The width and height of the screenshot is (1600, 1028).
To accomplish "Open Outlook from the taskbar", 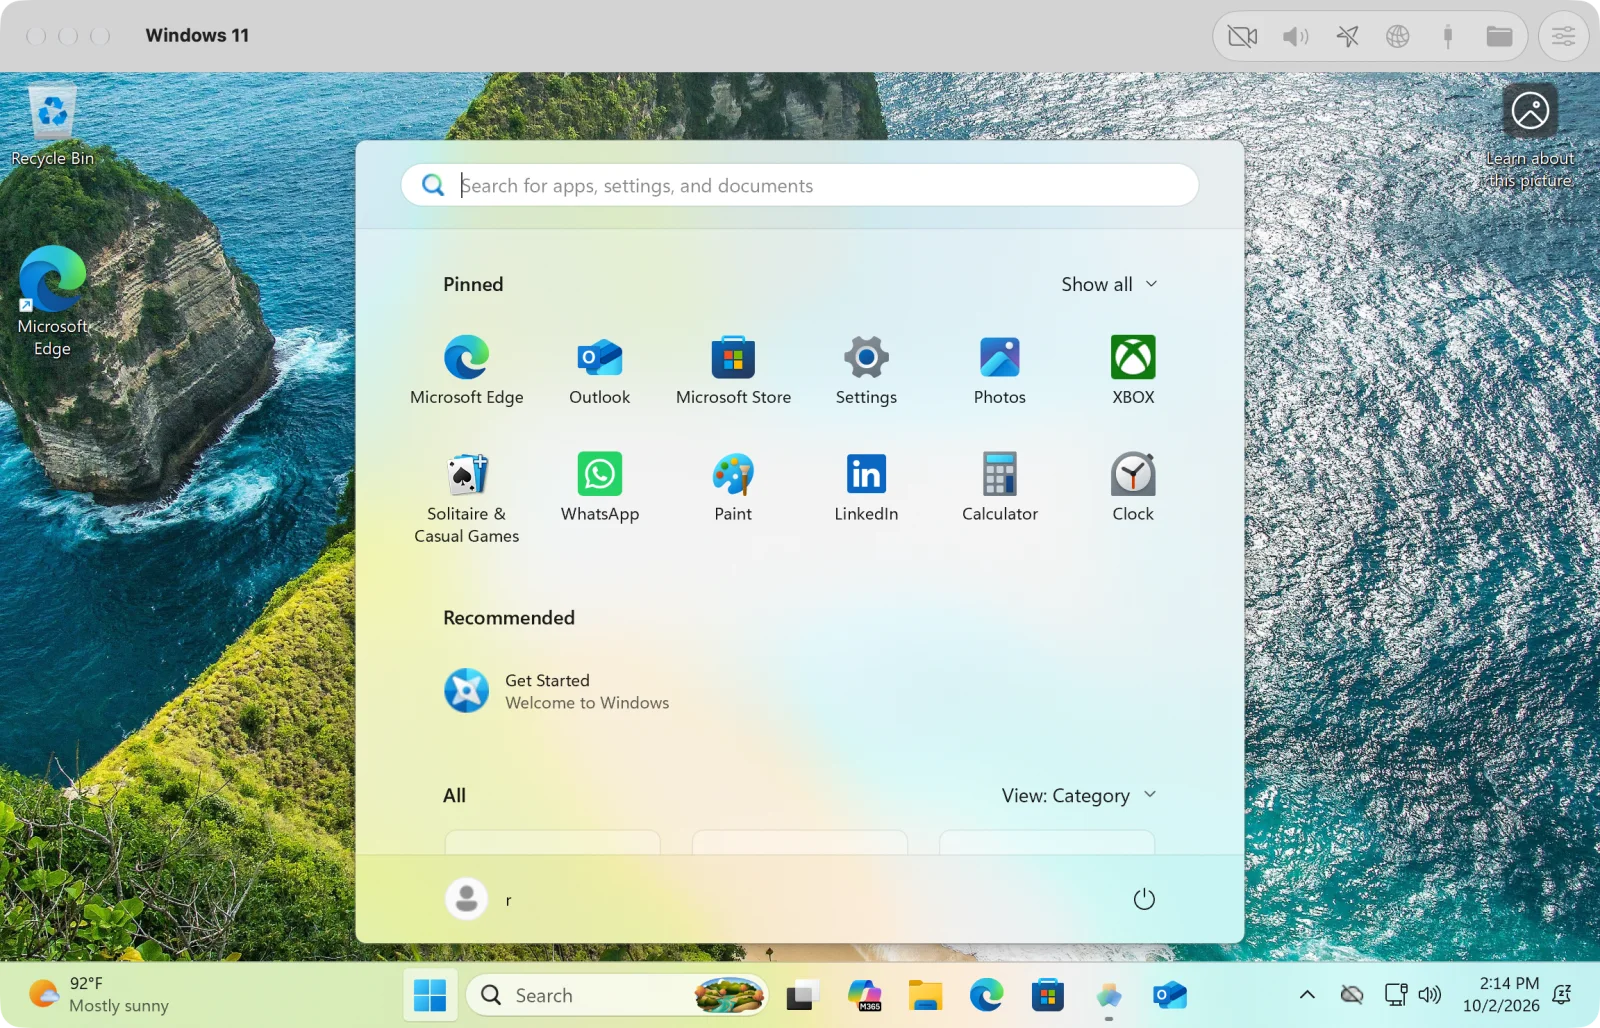I will tap(1169, 995).
